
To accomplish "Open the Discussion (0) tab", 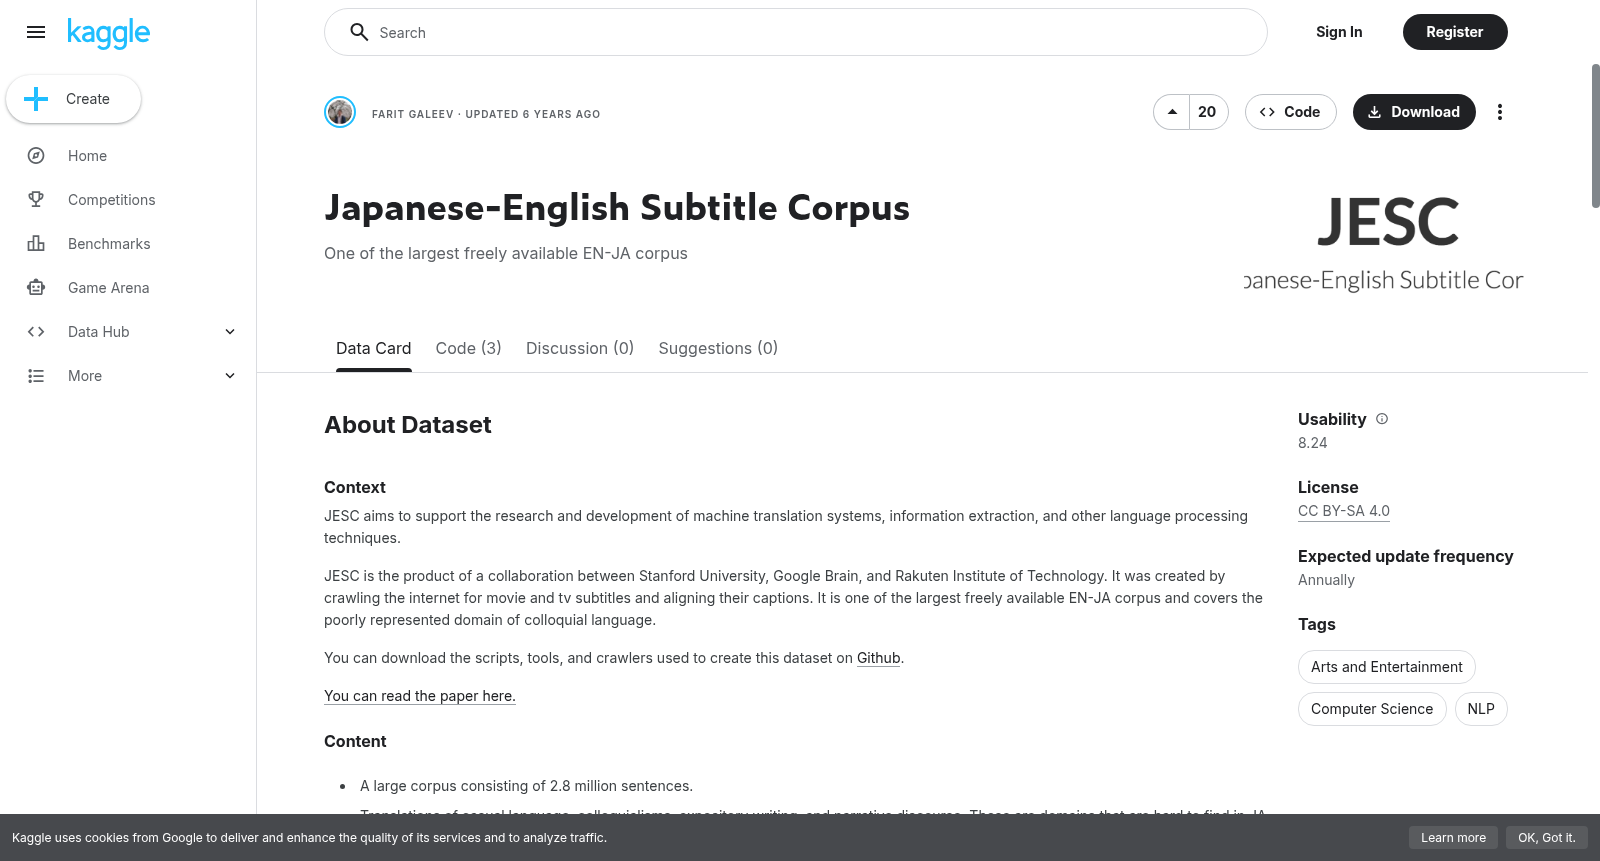I will pyautogui.click(x=580, y=348).
